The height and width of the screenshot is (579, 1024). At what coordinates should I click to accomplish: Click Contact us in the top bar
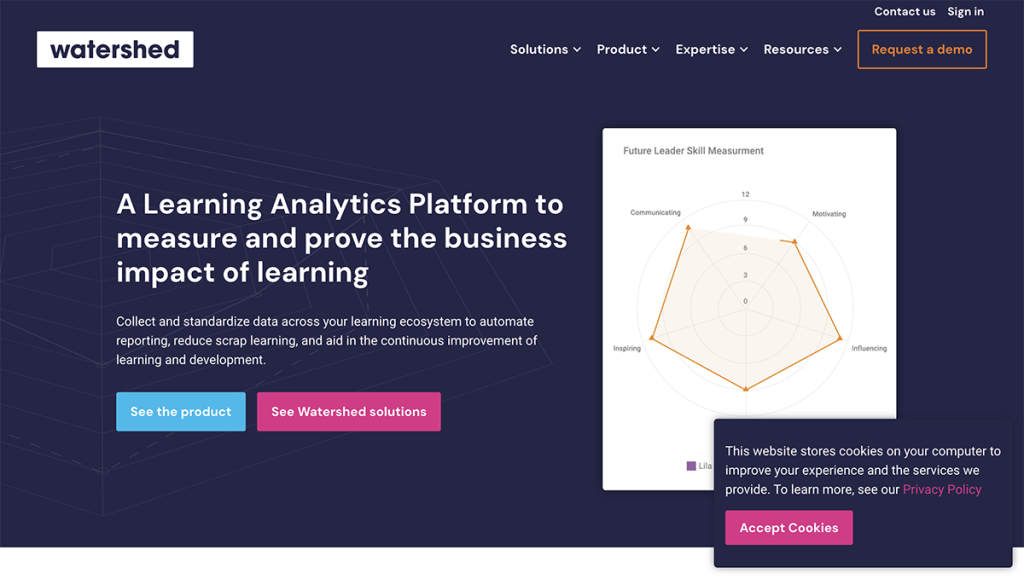click(x=904, y=11)
